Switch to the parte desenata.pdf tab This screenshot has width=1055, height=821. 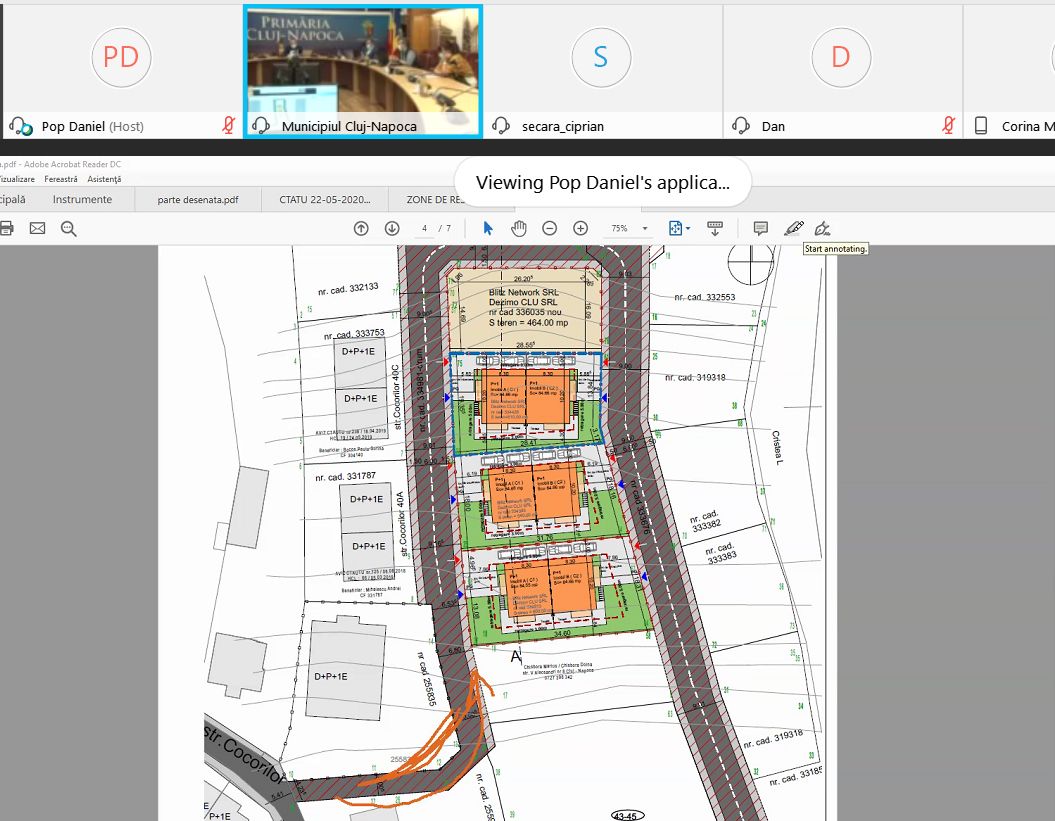point(198,199)
